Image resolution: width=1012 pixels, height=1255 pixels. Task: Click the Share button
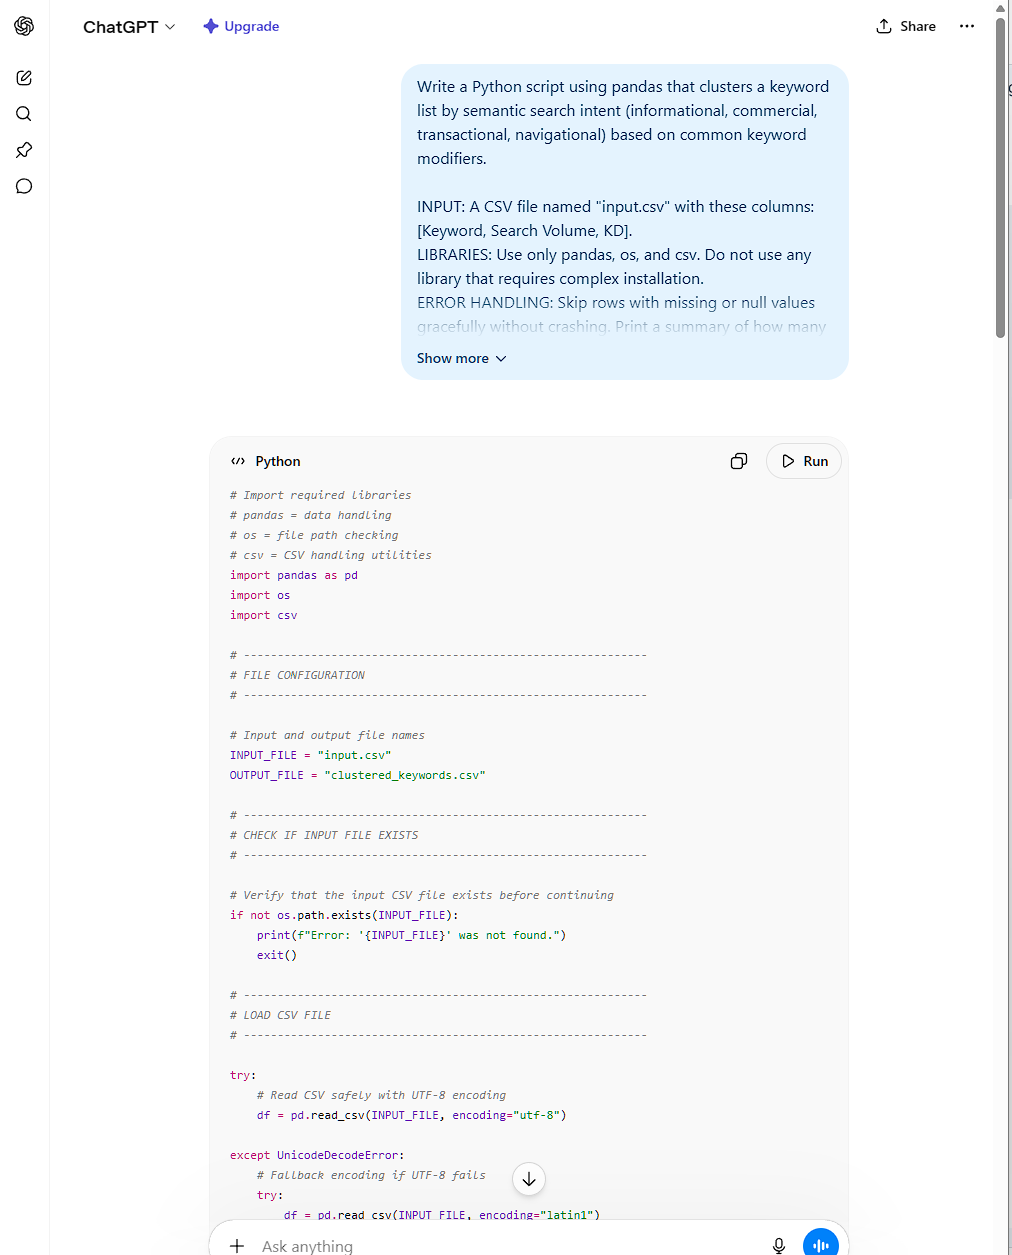click(x=906, y=26)
